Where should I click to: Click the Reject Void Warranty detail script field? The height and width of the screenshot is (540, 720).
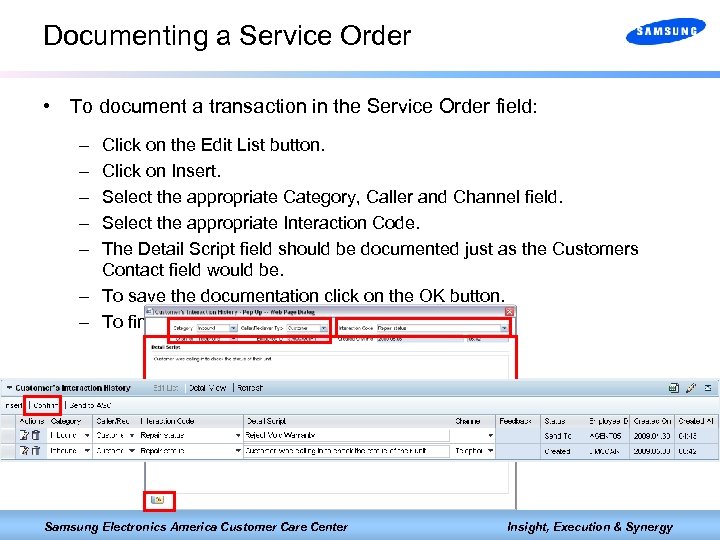(x=347, y=435)
